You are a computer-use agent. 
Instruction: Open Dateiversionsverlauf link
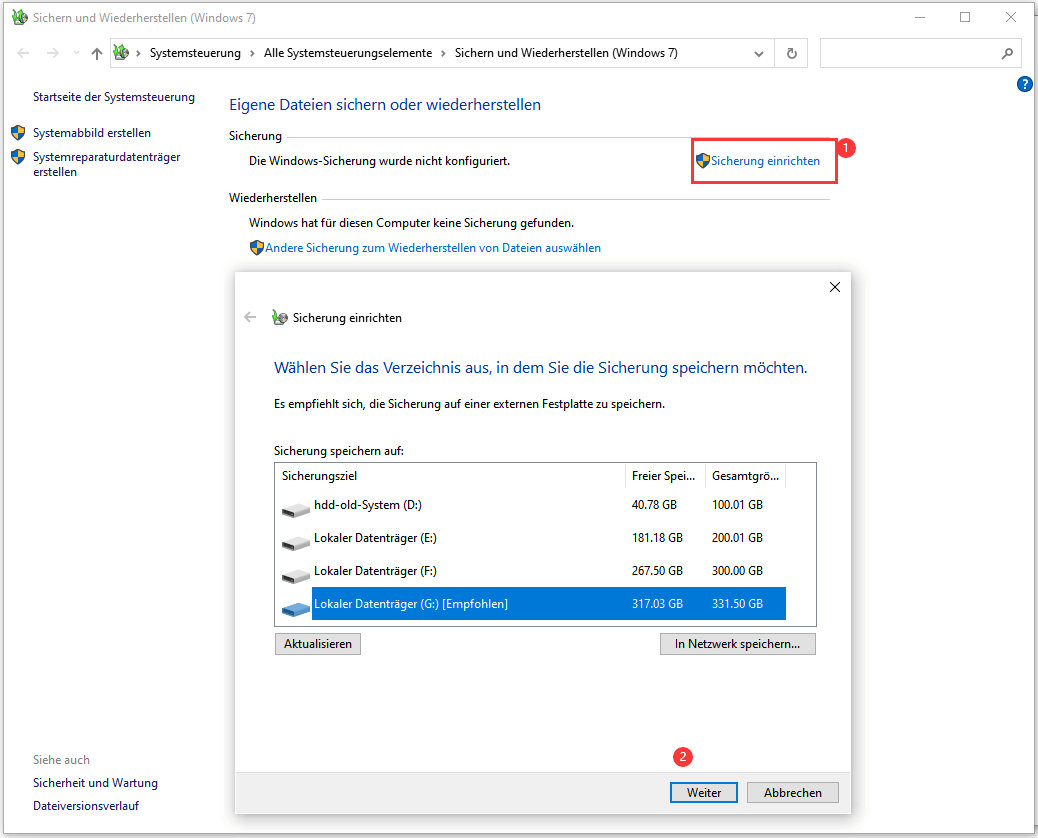[x=86, y=806]
